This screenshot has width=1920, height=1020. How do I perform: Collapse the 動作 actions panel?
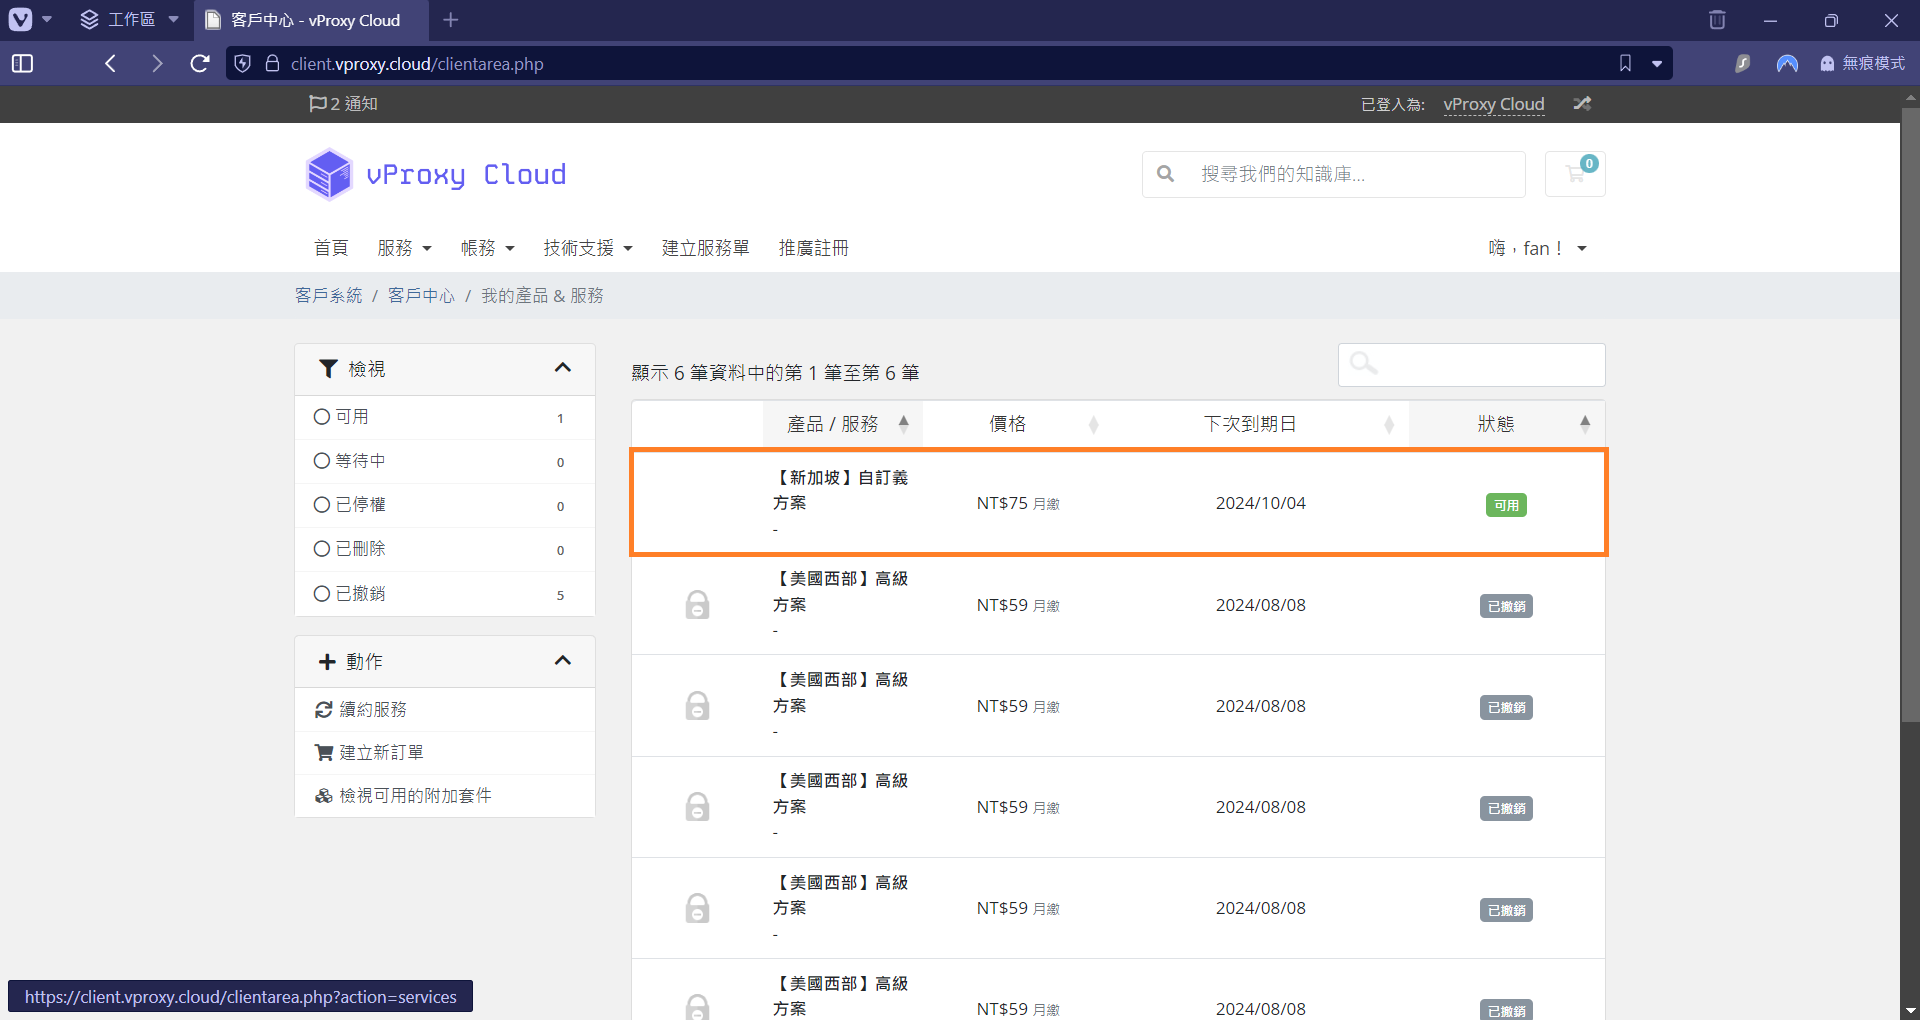[x=562, y=661]
